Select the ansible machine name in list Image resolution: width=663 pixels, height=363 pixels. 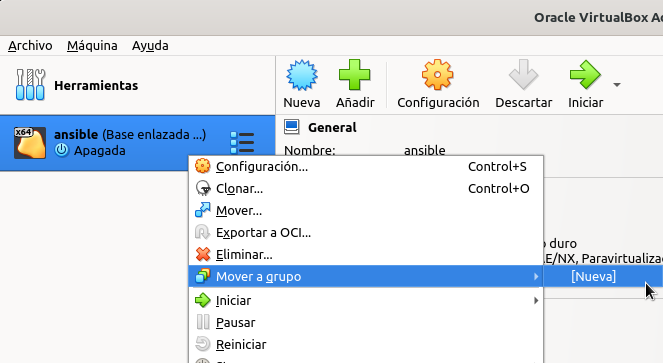pyautogui.click(x=76, y=135)
